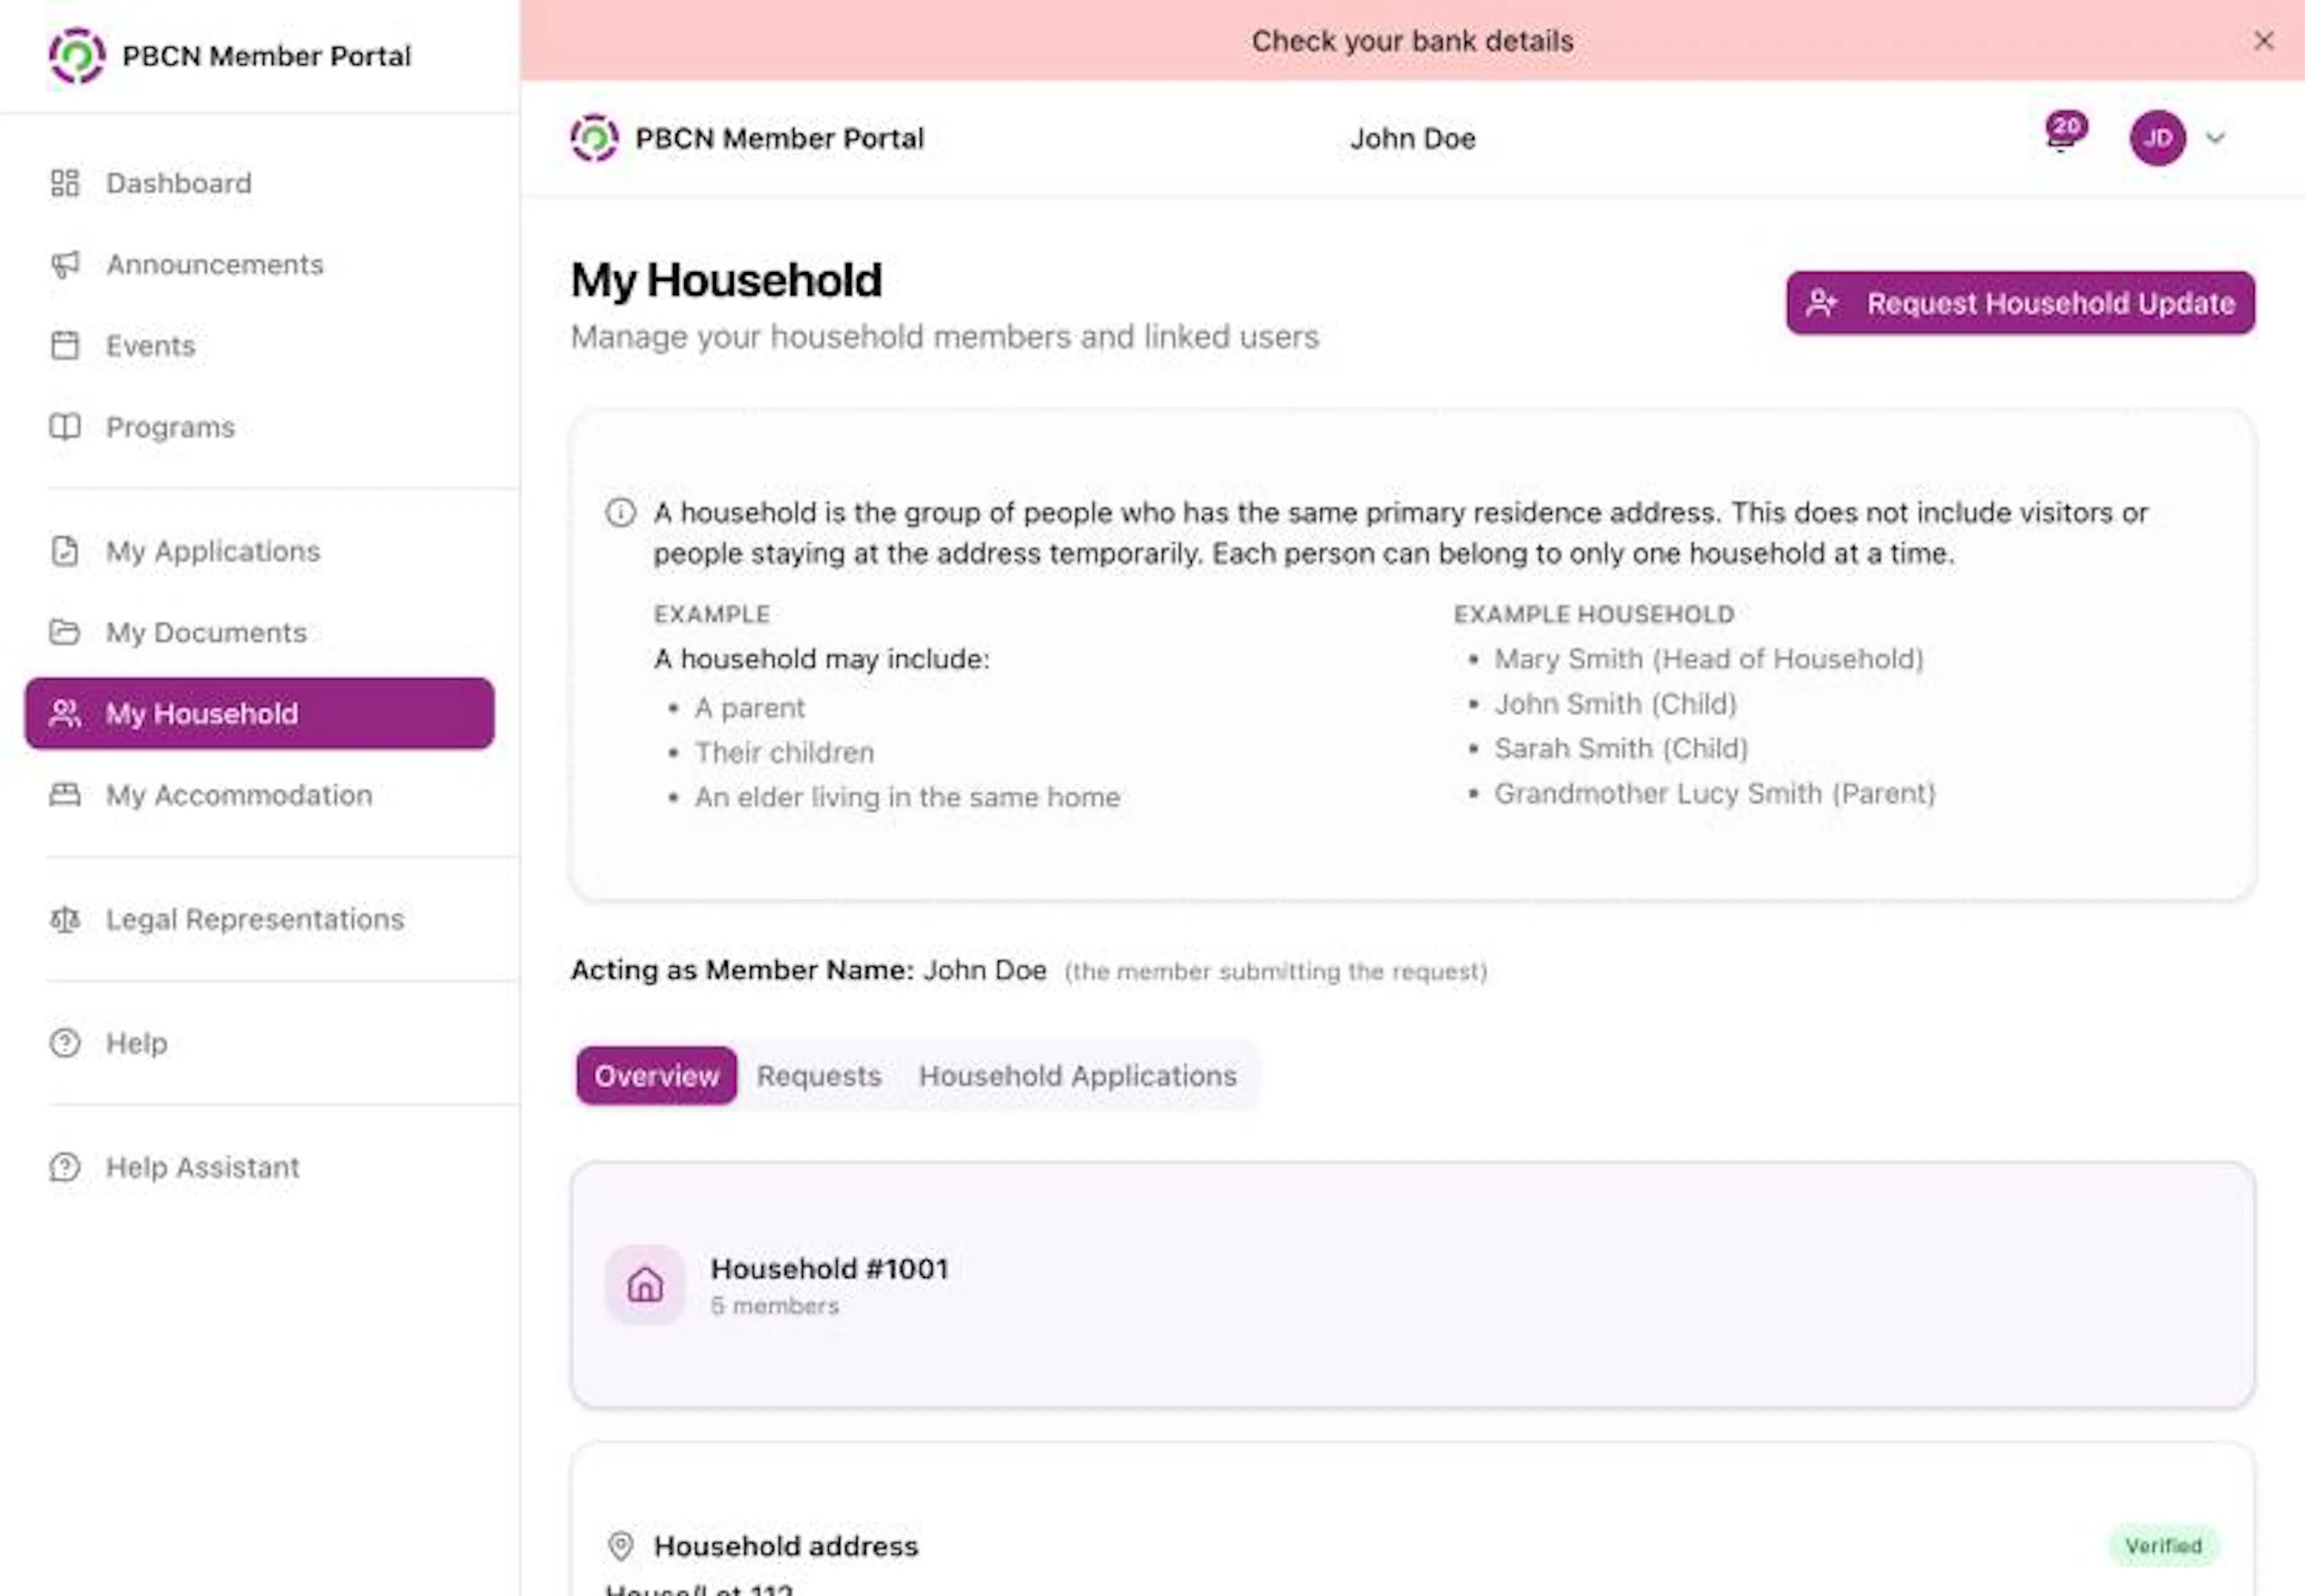This screenshot has height=1596, width=2305.
Task: Click the Programs book icon
Action: click(65, 427)
